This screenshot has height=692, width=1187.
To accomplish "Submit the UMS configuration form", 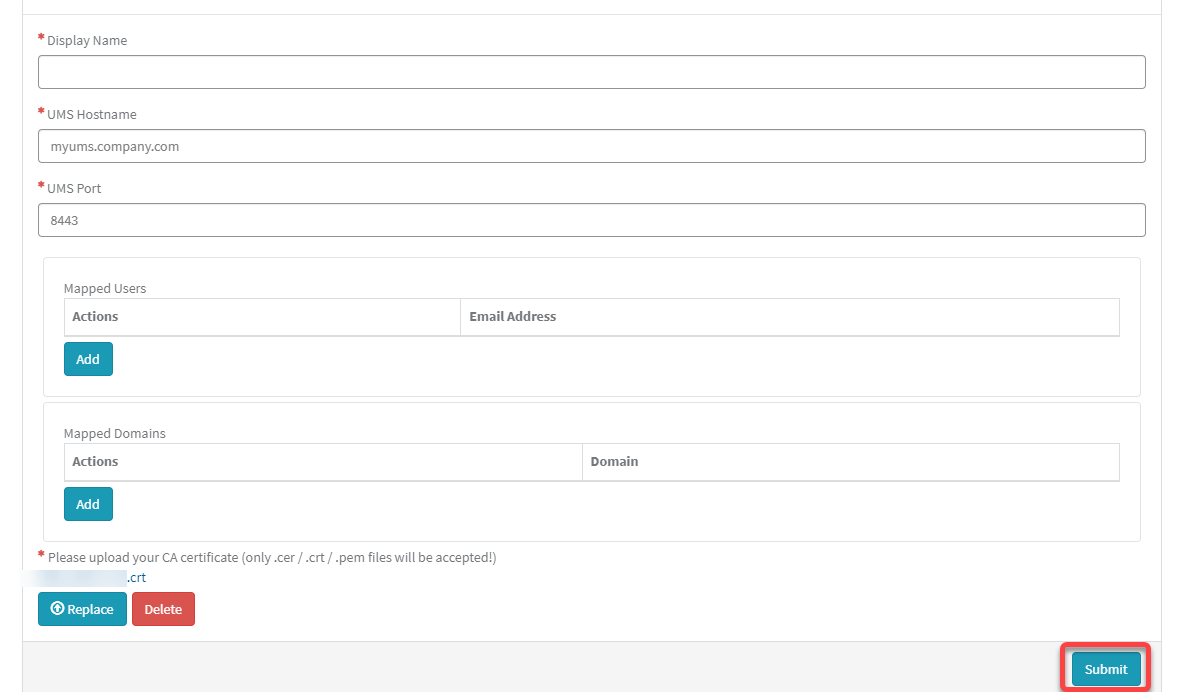I will pyautogui.click(x=1104, y=669).
